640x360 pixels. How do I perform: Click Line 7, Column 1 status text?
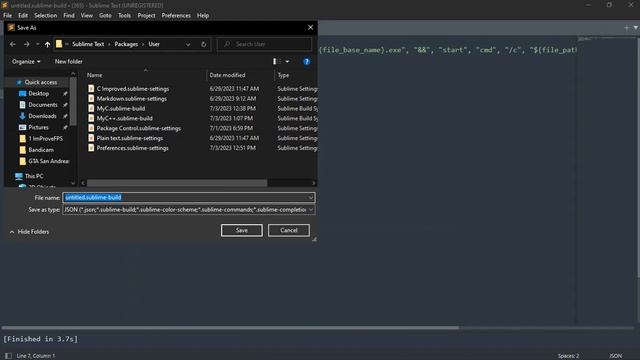(36, 356)
